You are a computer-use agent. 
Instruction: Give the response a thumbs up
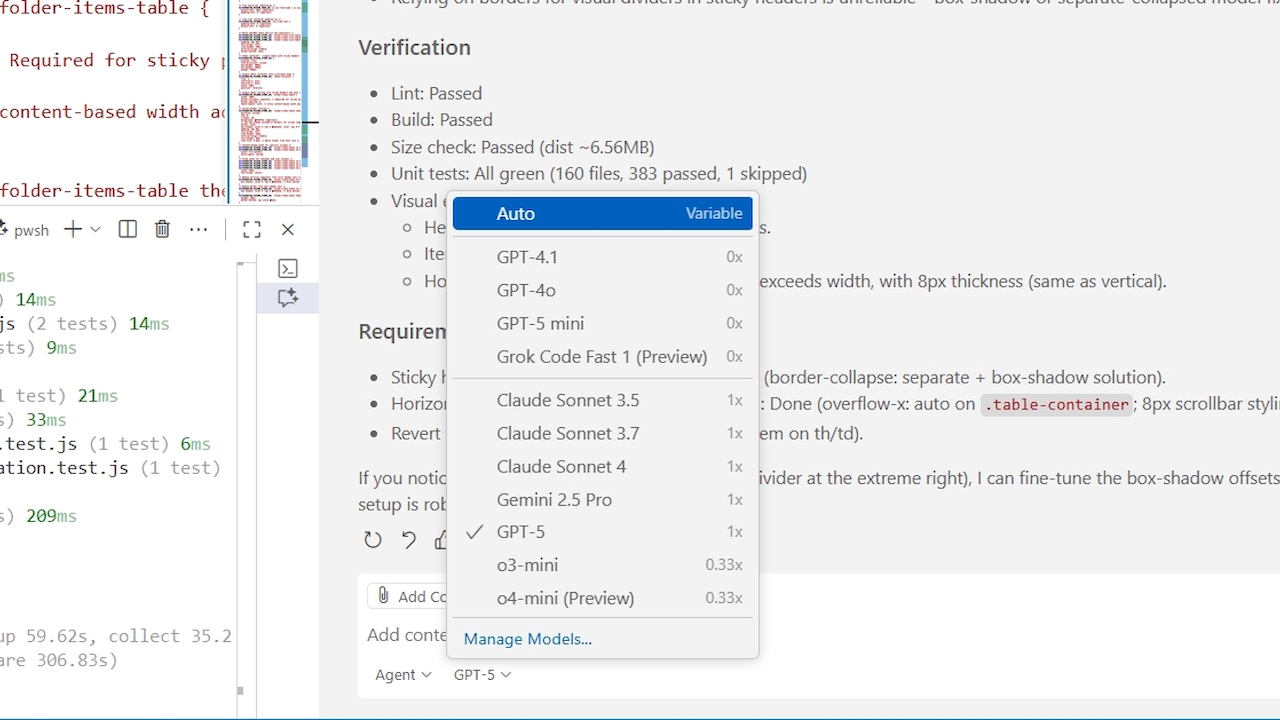click(441, 539)
